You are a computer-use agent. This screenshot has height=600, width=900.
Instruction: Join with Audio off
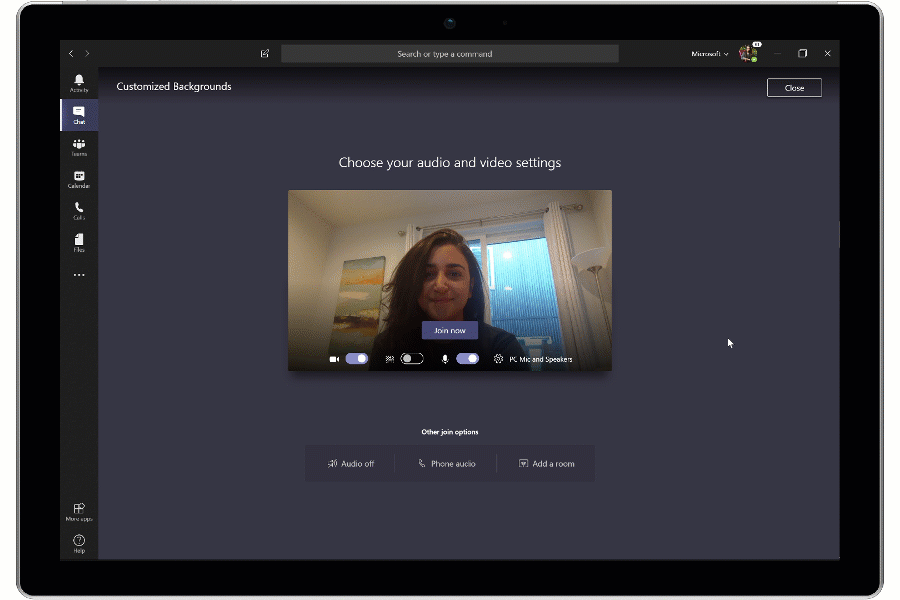pyautogui.click(x=350, y=463)
